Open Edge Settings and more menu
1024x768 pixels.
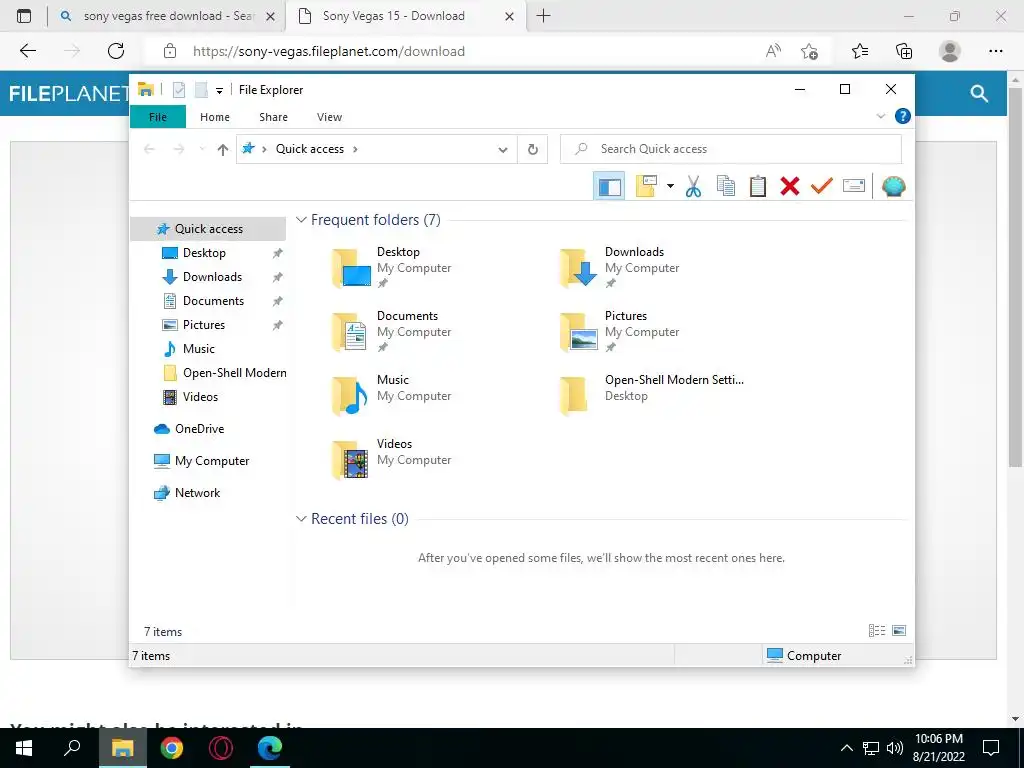(x=995, y=51)
